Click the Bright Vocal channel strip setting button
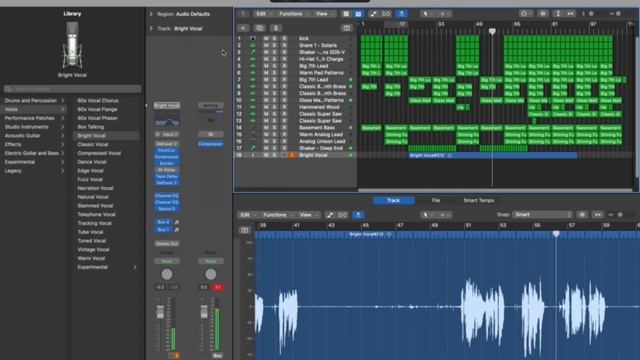This screenshot has width=640, height=360. coord(167,105)
